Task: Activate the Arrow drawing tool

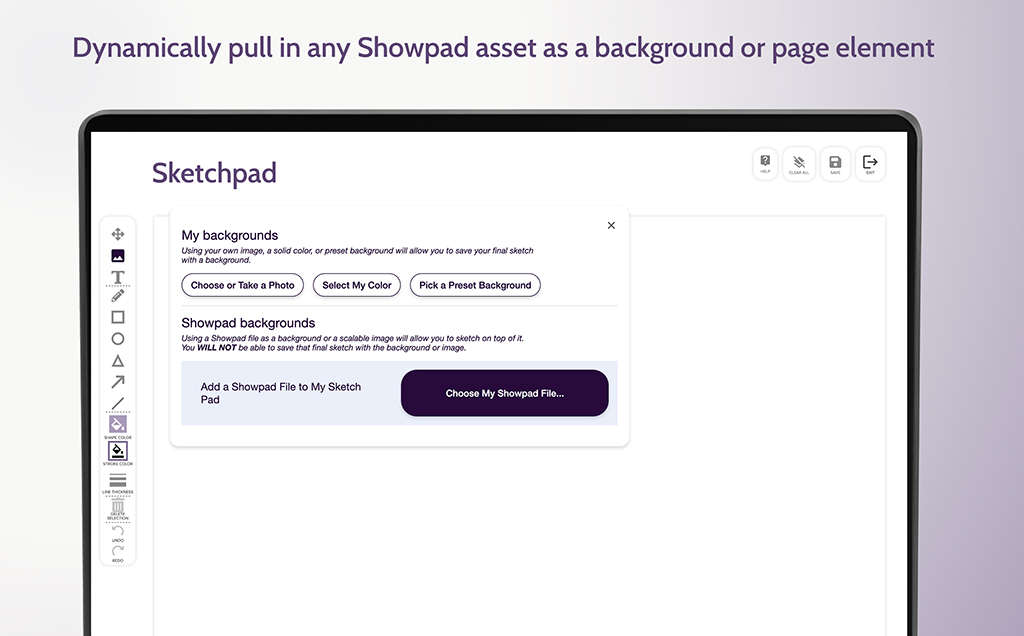Action: coord(118,382)
